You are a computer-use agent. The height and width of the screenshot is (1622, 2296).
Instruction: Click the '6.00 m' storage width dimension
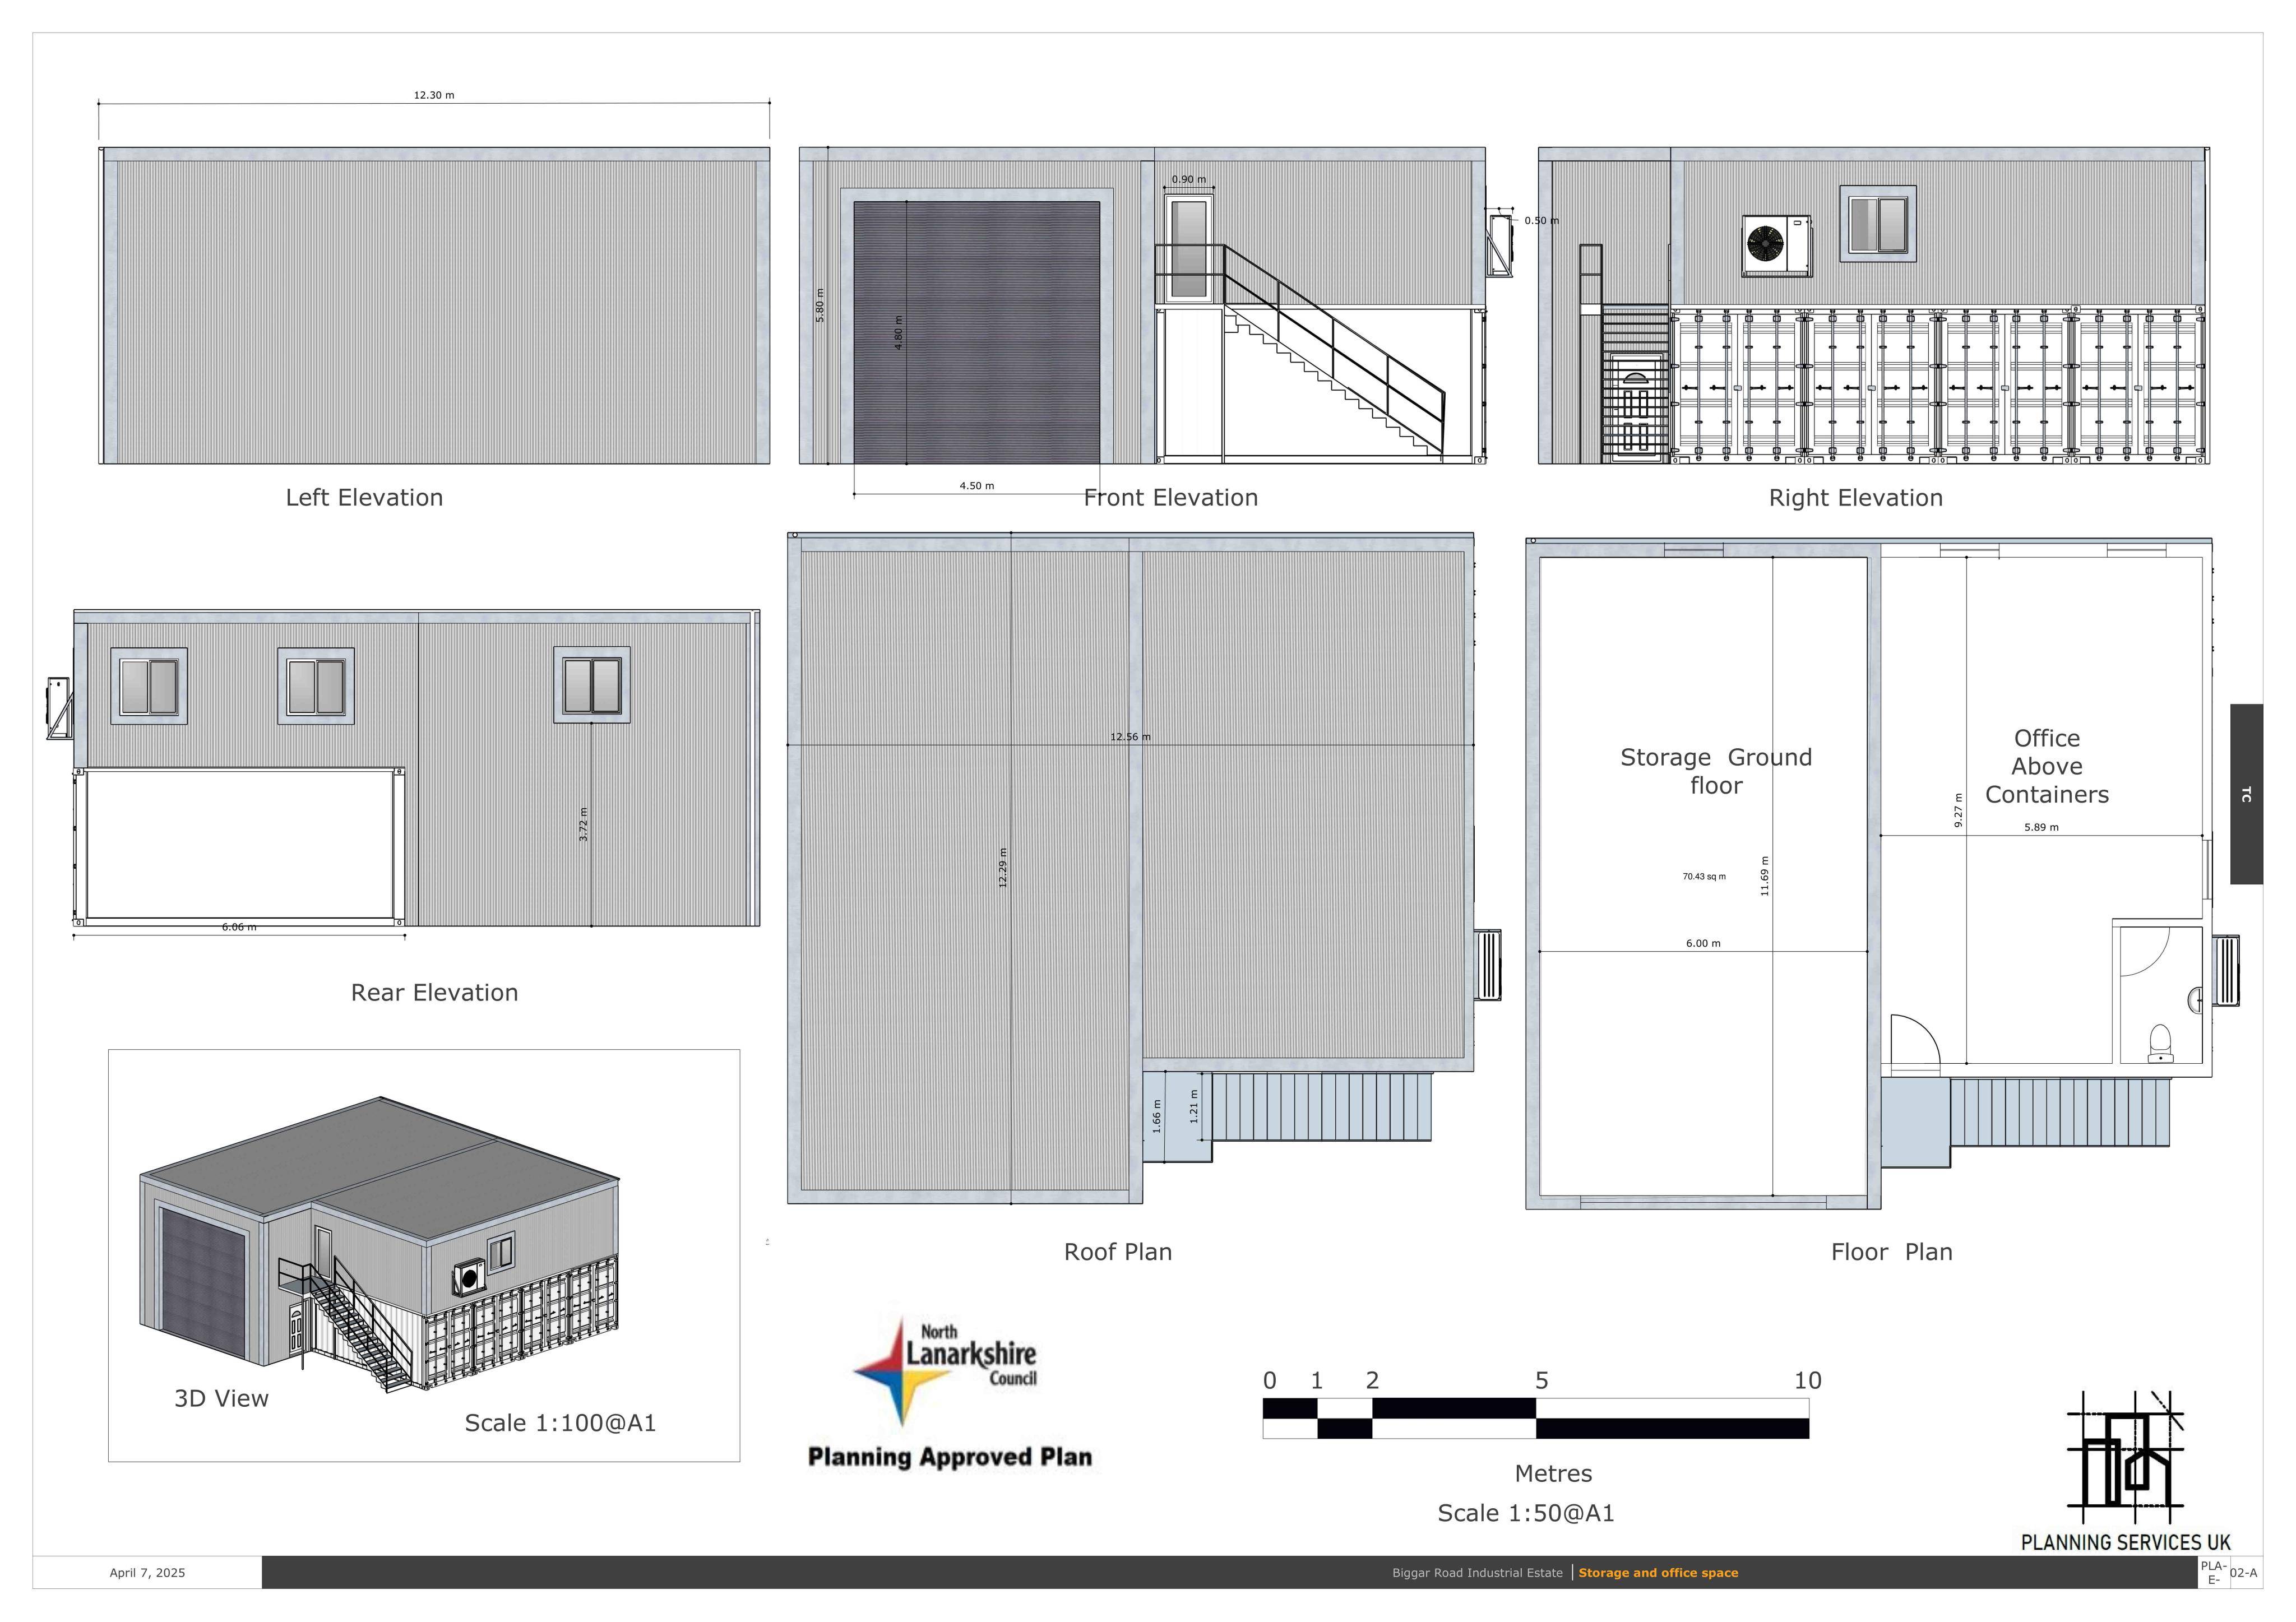[1703, 943]
